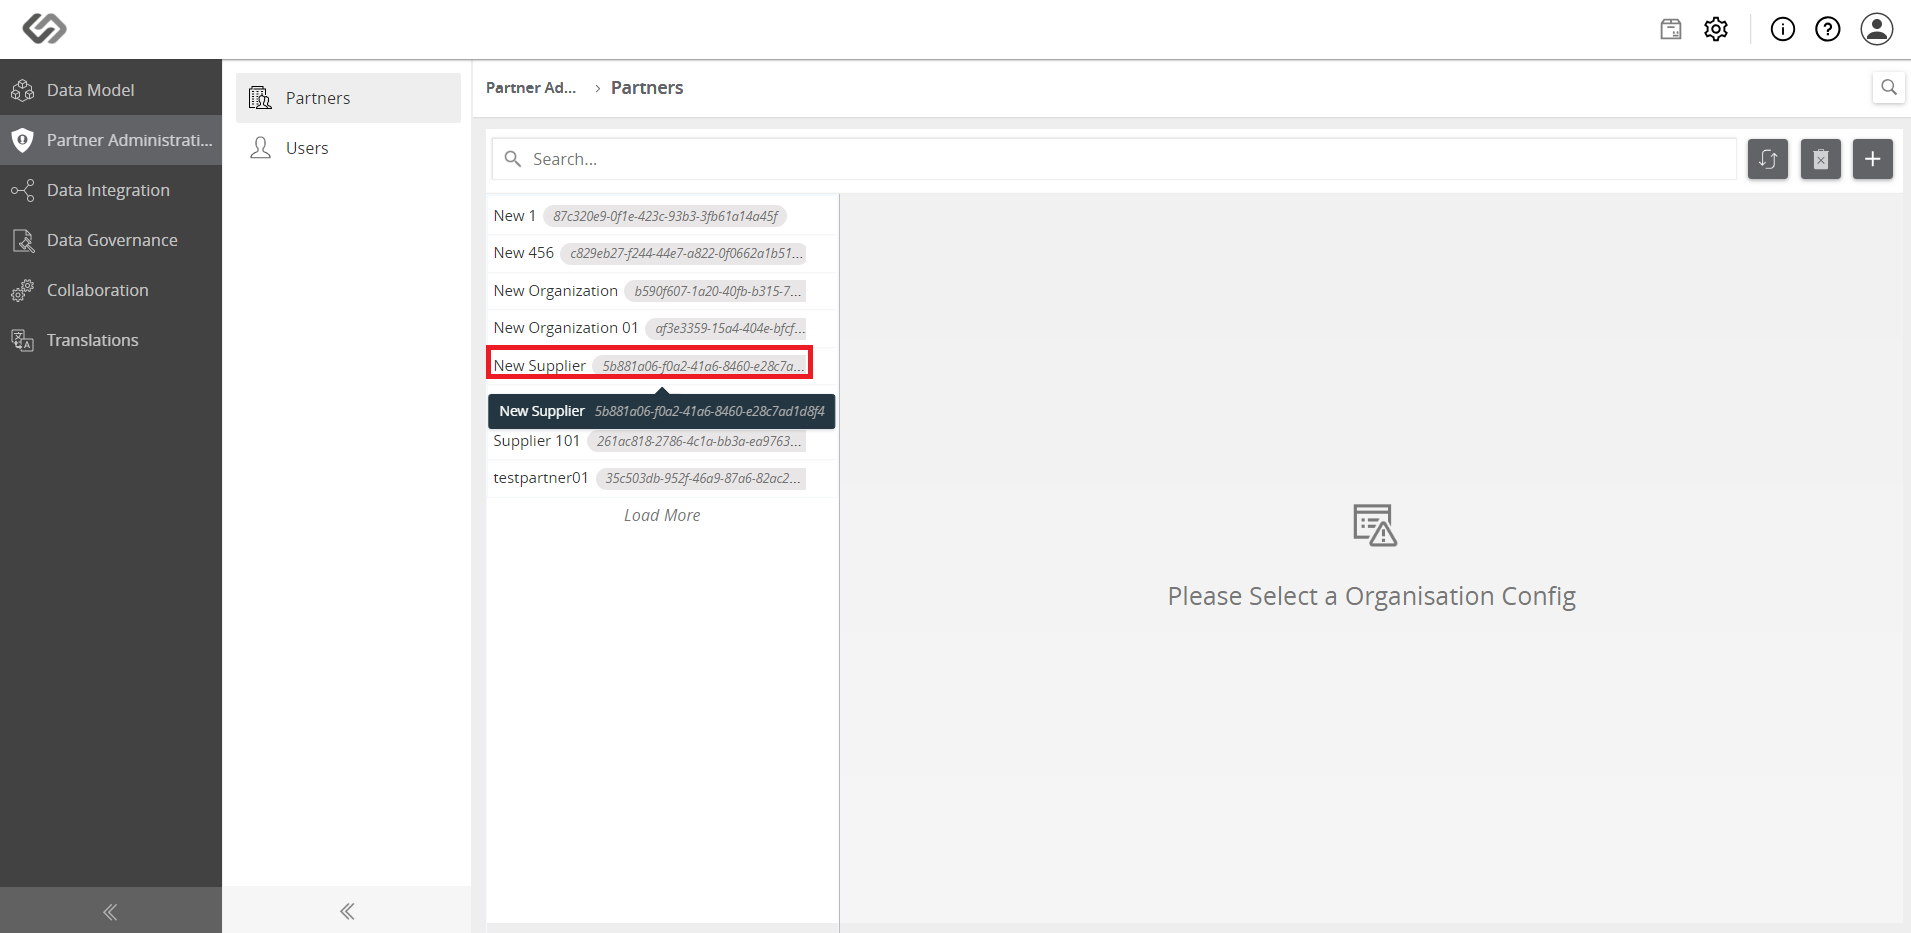Click the ID chip 261ac818-2786-4c1a...
The image size is (1911, 933).
[697, 441]
